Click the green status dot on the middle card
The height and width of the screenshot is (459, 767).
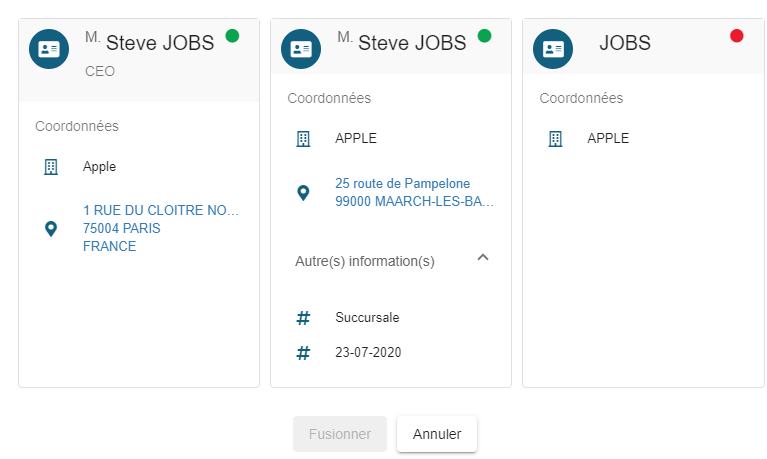[484, 36]
